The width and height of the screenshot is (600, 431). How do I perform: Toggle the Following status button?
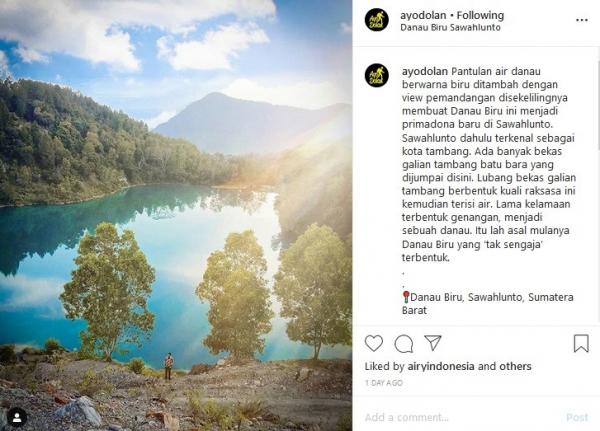[480, 15]
